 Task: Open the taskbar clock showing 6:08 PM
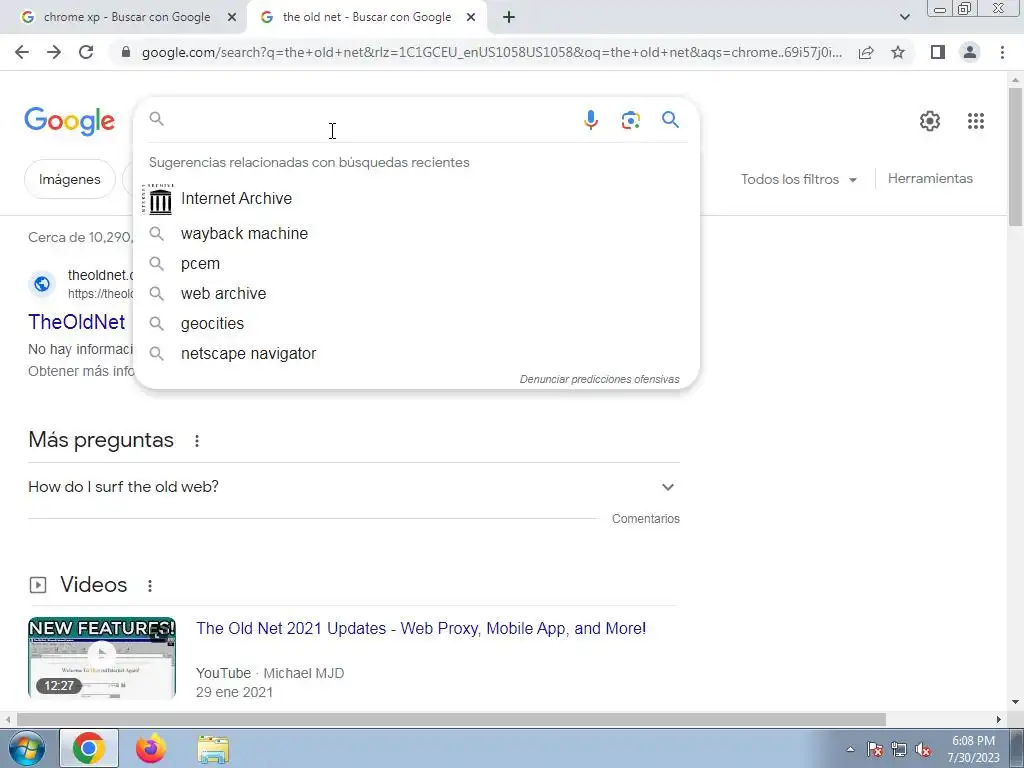[x=973, y=750]
